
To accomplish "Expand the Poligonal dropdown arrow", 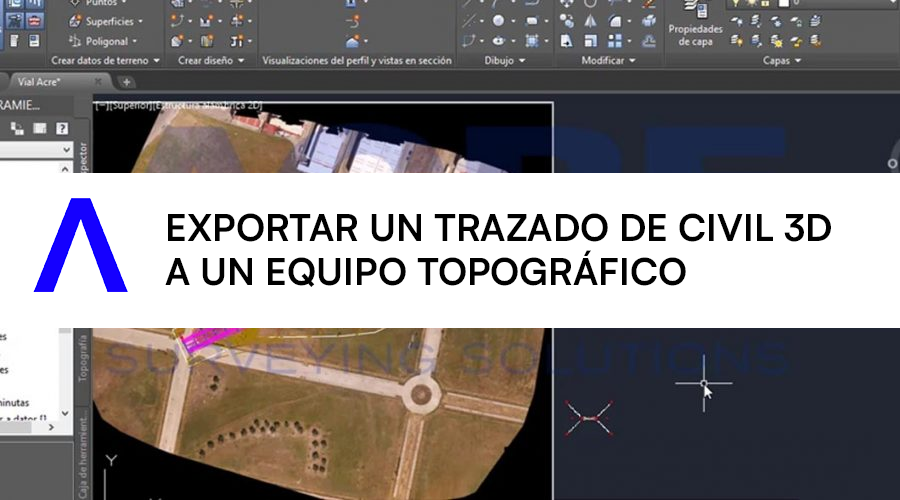I will (135, 42).
